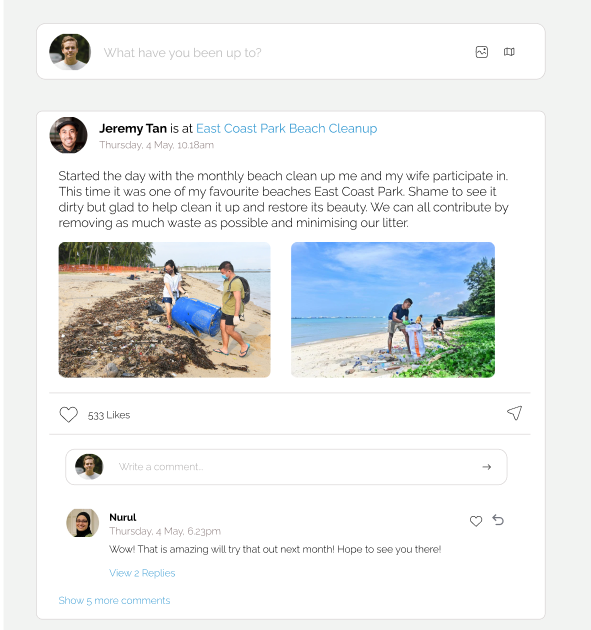Submit comment with the arrow icon
Image resolution: width=591 pixels, height=630 pixels.
click(x=487, y=467)
